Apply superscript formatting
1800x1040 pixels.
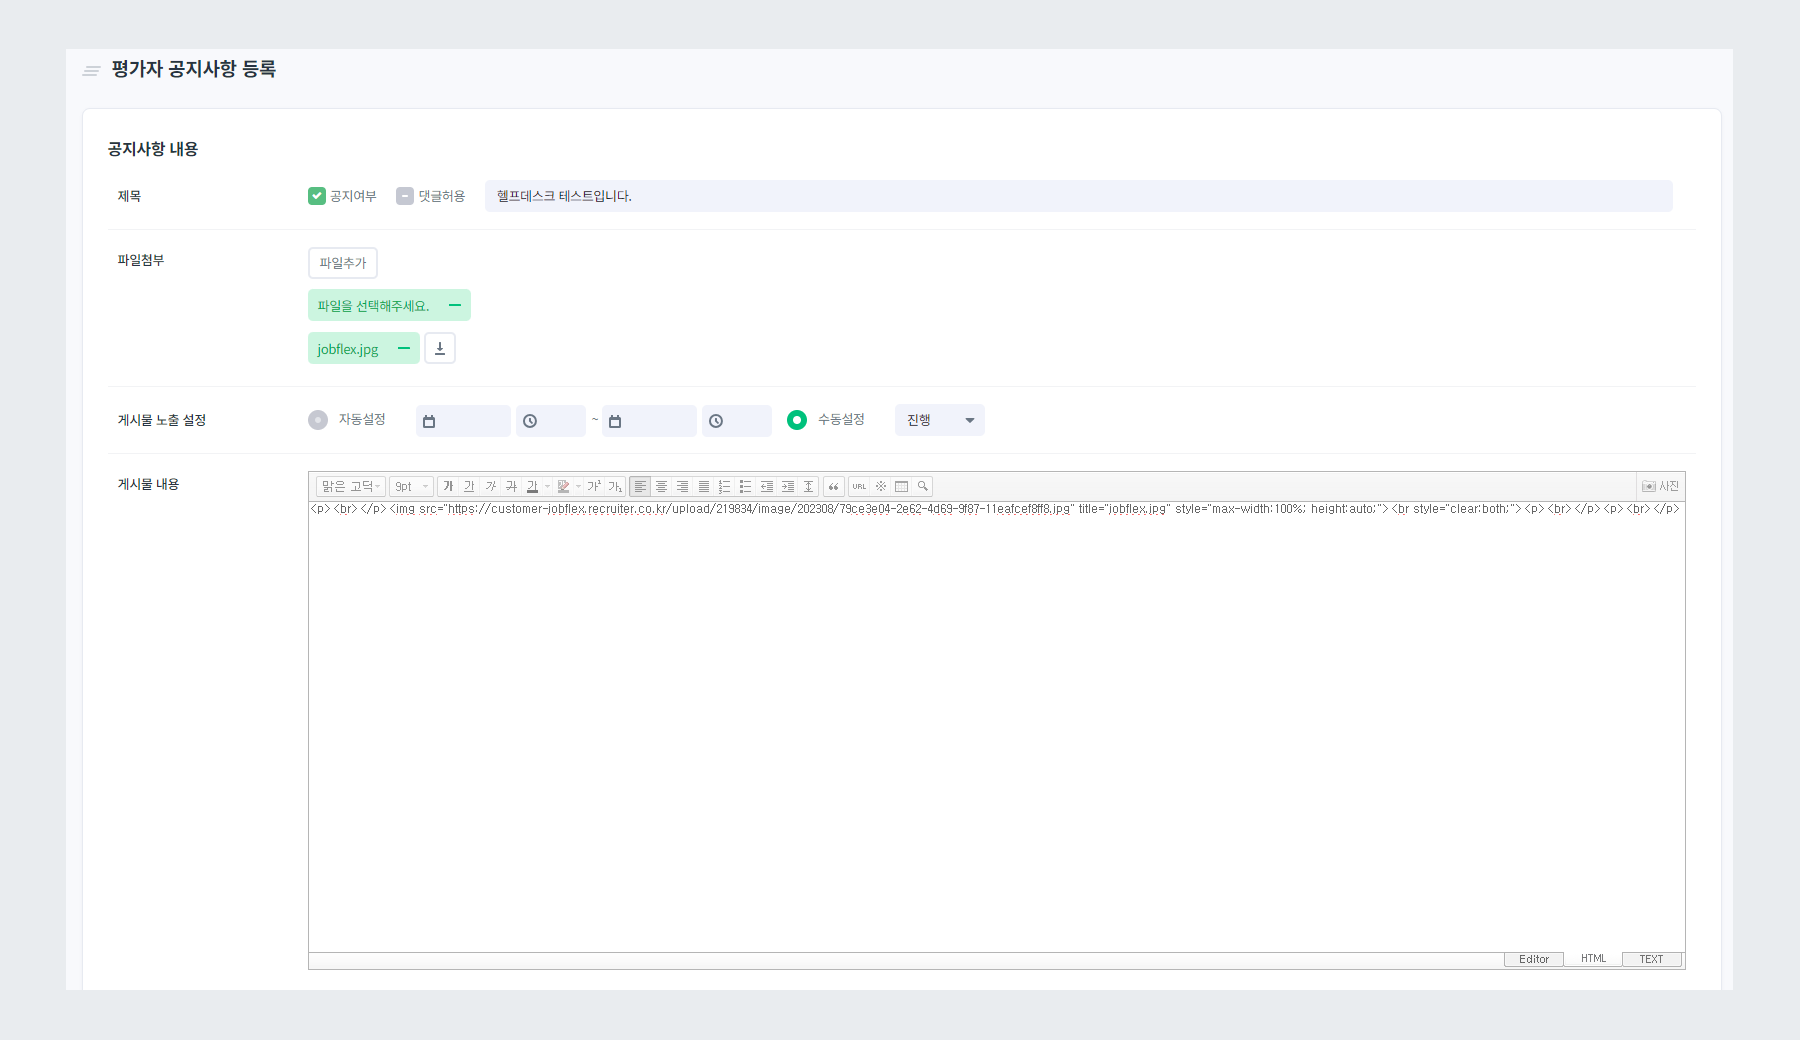[594, 486]
